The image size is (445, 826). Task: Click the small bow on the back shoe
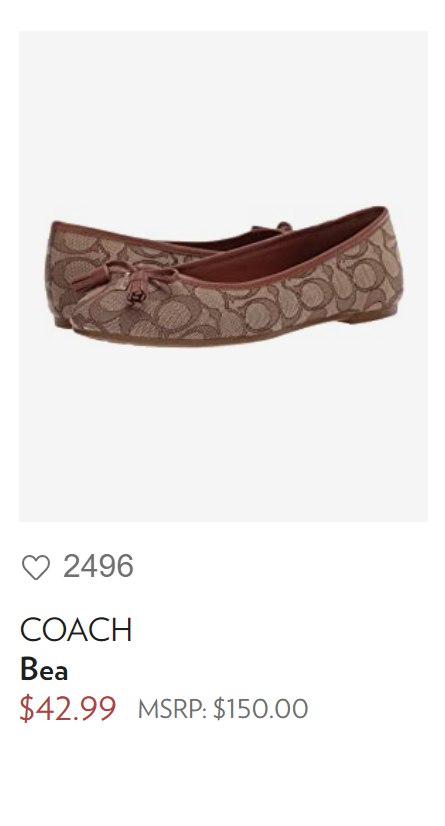click(274, 228)
